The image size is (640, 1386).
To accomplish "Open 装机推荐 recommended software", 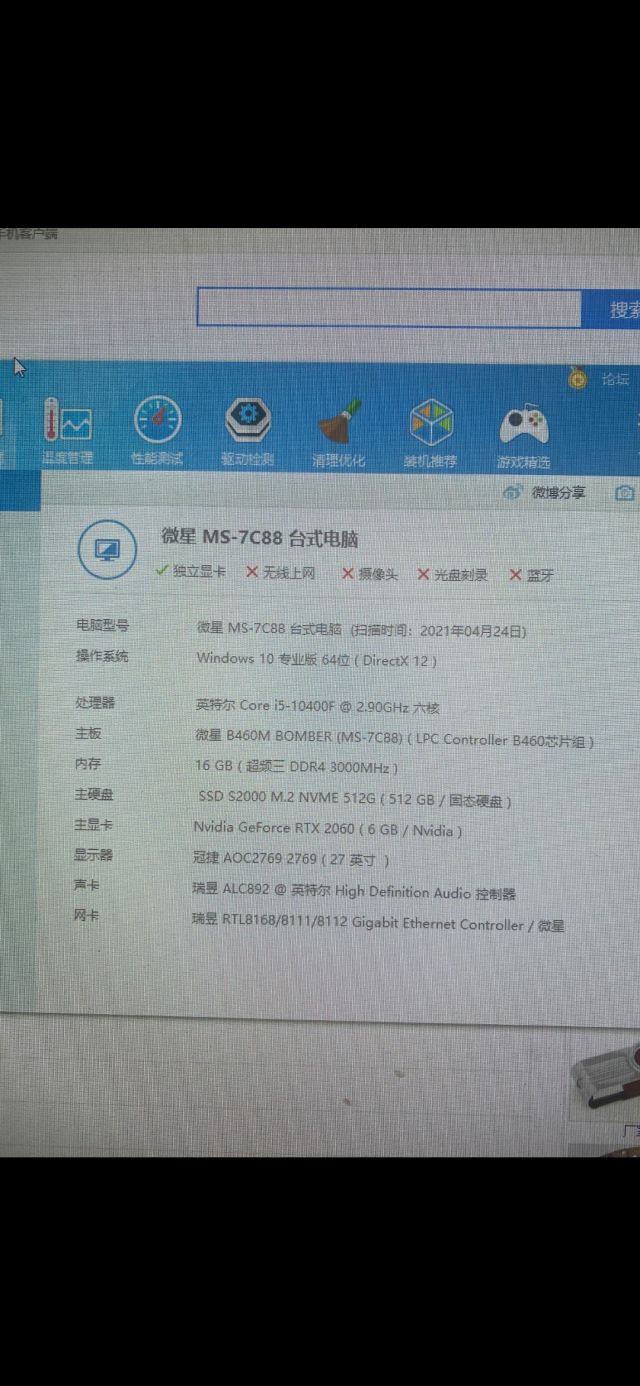I will pyautogui.click(x=431, y=434).
